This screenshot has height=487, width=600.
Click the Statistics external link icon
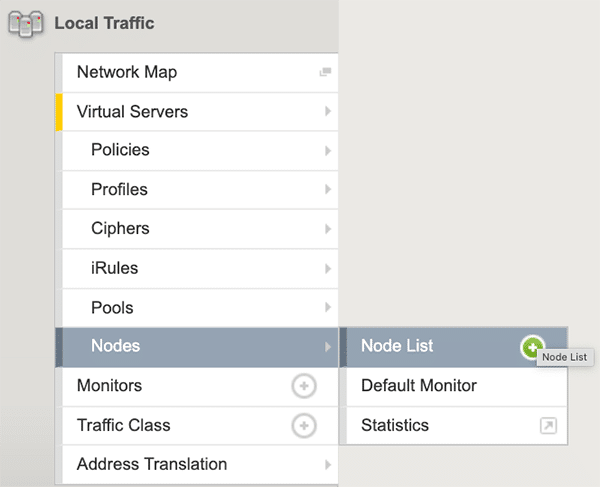pos(548,426)
